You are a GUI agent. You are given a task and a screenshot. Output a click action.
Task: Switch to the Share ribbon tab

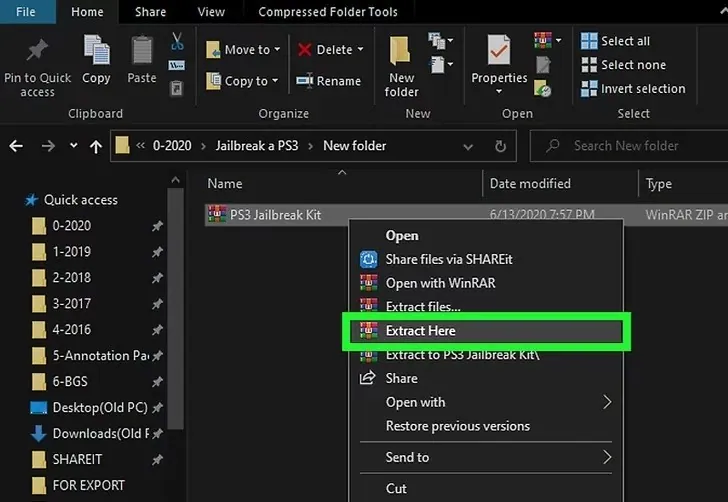[150, 12]
